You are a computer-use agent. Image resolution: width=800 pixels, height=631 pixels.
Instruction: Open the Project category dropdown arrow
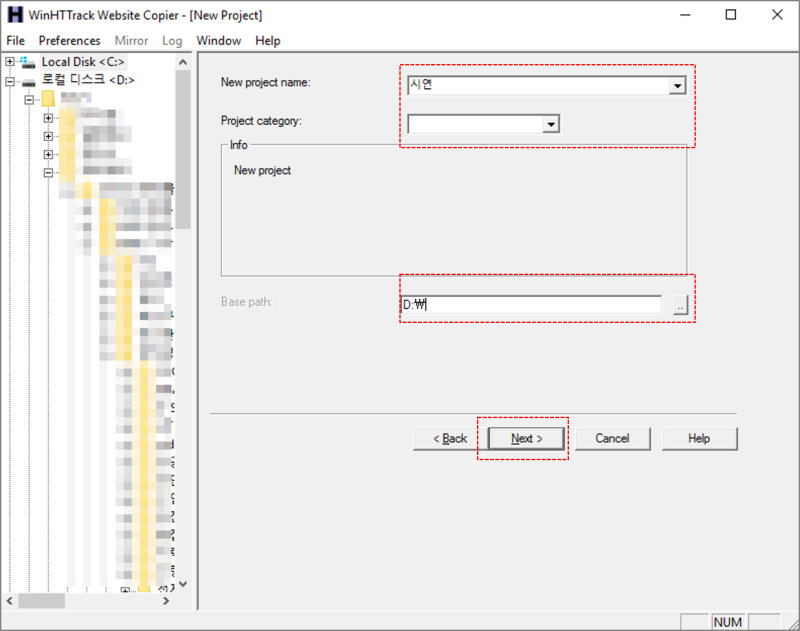(x=551, y=124)
